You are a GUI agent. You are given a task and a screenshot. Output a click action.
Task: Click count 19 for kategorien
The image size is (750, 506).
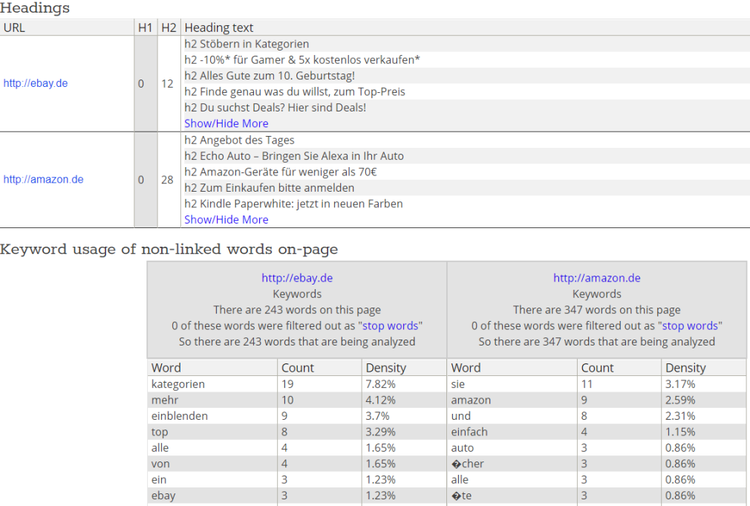(x=287, y=384)
